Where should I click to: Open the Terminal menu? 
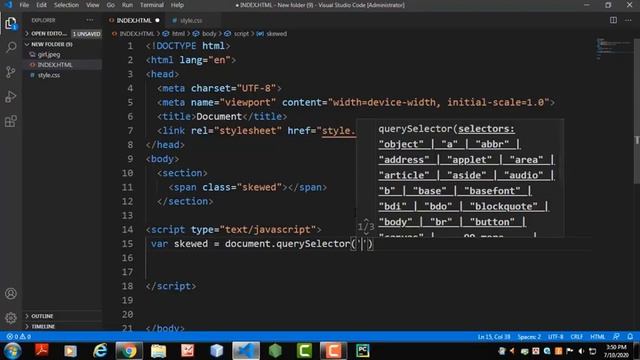(152, 5)
